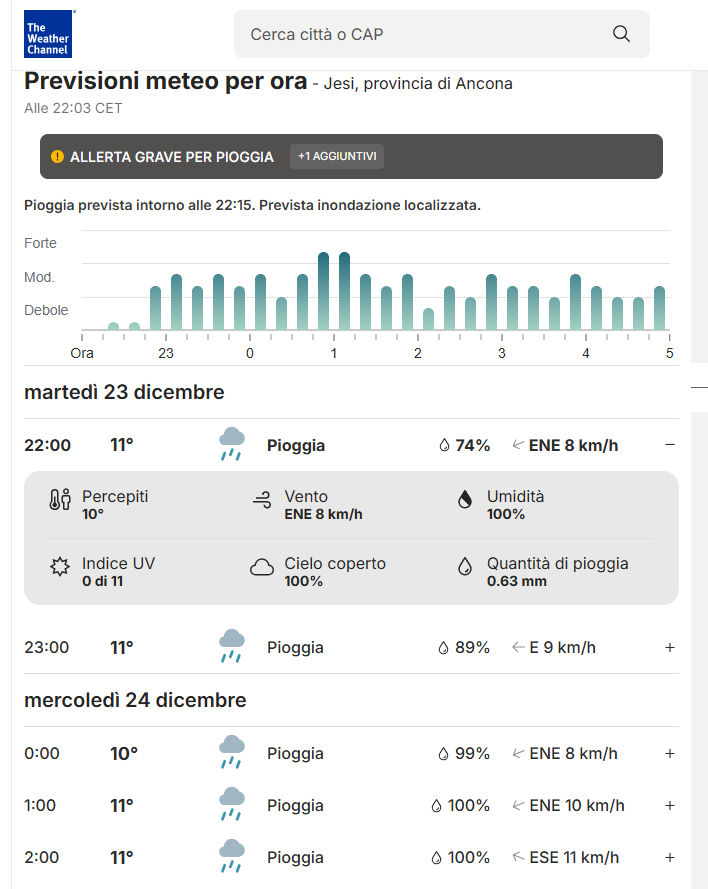Click the tallest rain bar near 1 o'clock

344,290
